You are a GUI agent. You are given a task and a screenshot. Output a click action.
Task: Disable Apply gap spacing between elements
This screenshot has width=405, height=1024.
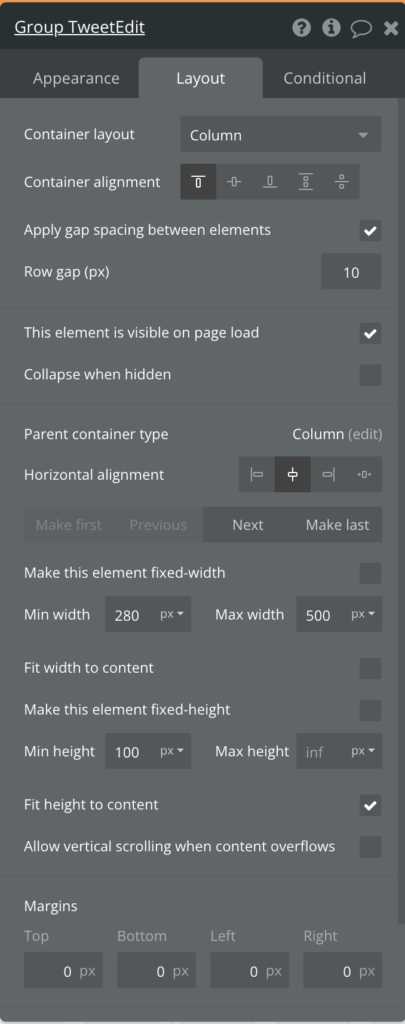click(370, 231)
